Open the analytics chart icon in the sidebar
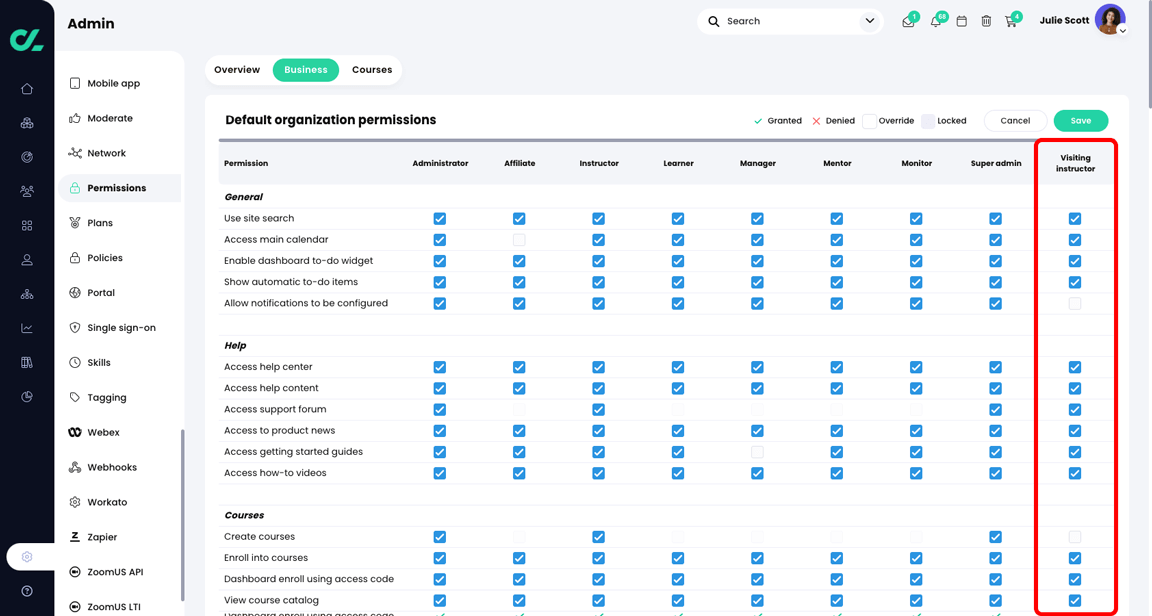1152x616 pixels. 27,327
